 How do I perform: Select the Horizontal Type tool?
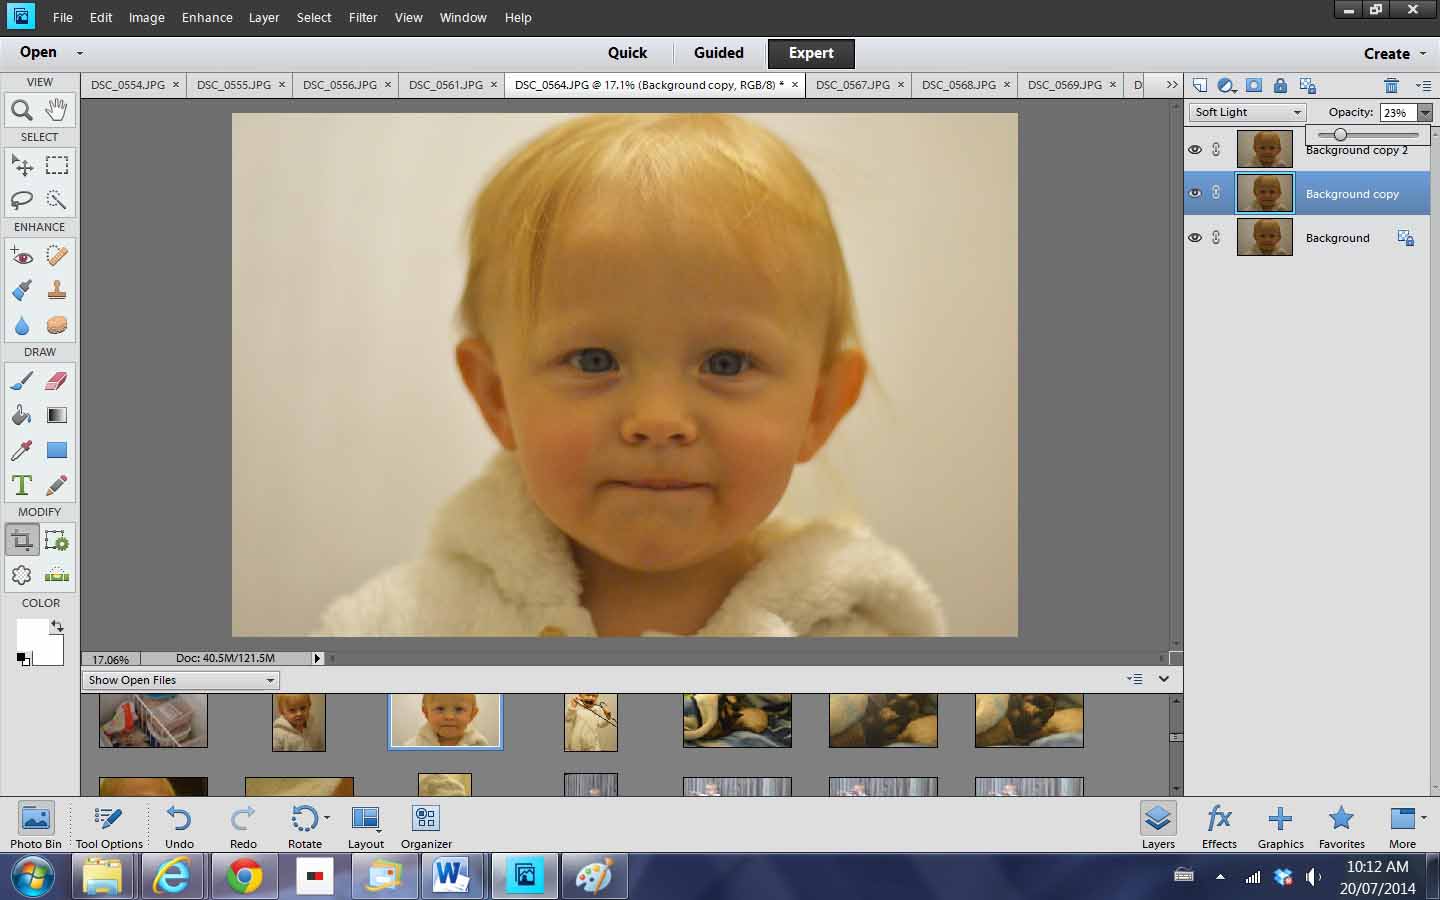pos(21,484)
